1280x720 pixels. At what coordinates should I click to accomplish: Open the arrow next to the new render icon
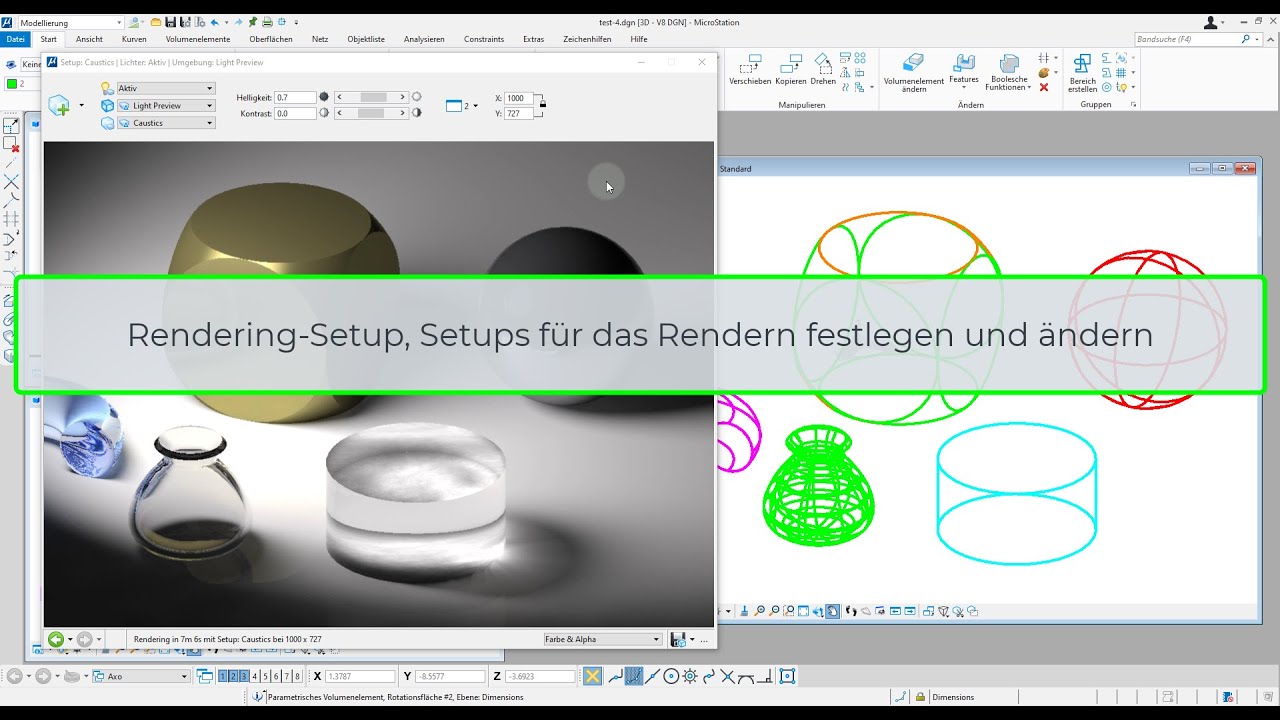[82, 105]
